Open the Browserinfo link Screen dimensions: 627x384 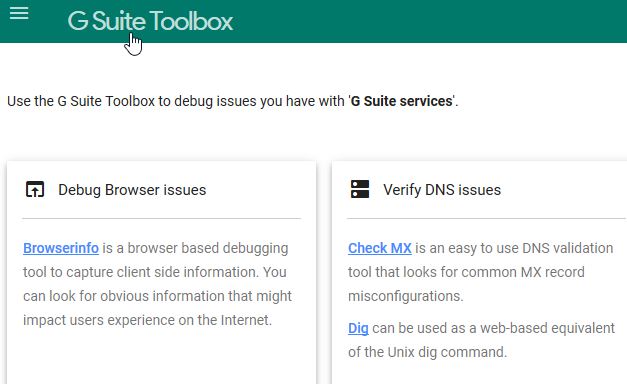pyautogui.click(x=61, y=248)
